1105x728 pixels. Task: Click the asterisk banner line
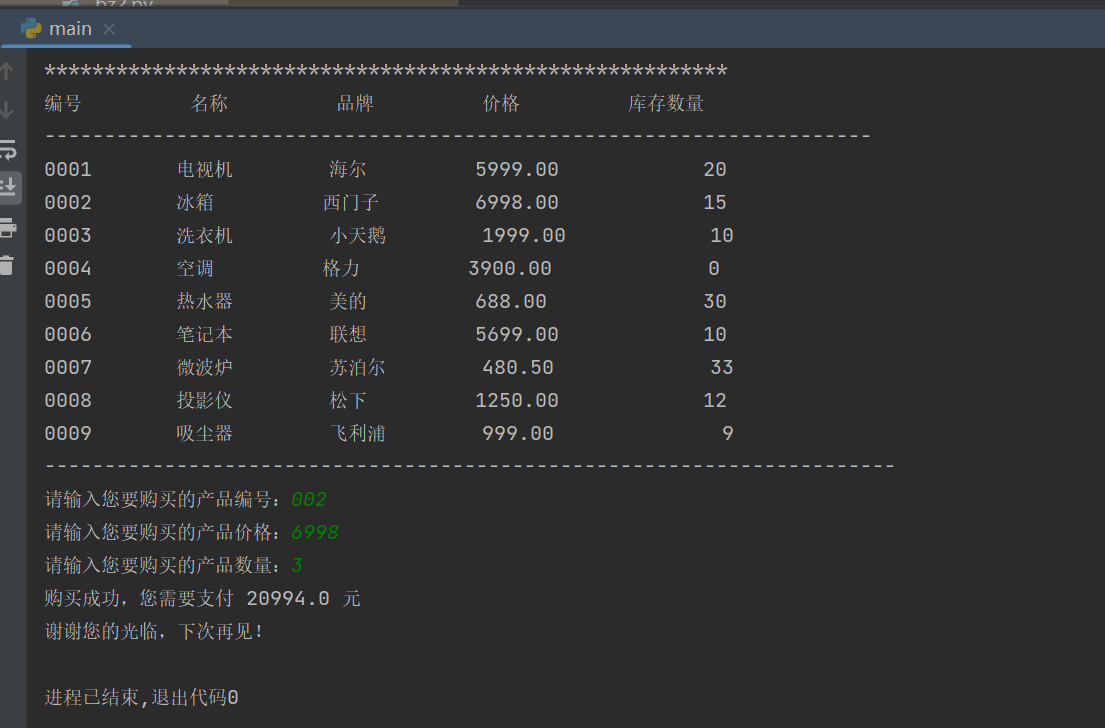tap(385, 72)
